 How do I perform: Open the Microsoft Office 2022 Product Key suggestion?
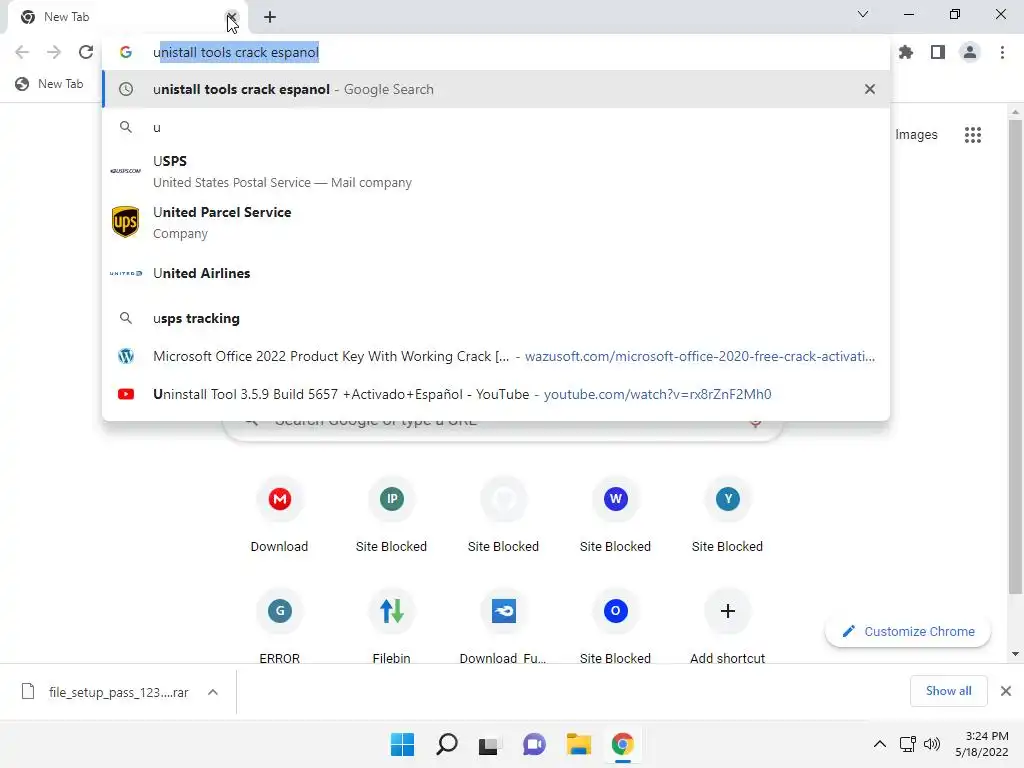pyautogui.click(x=496, y=356)
